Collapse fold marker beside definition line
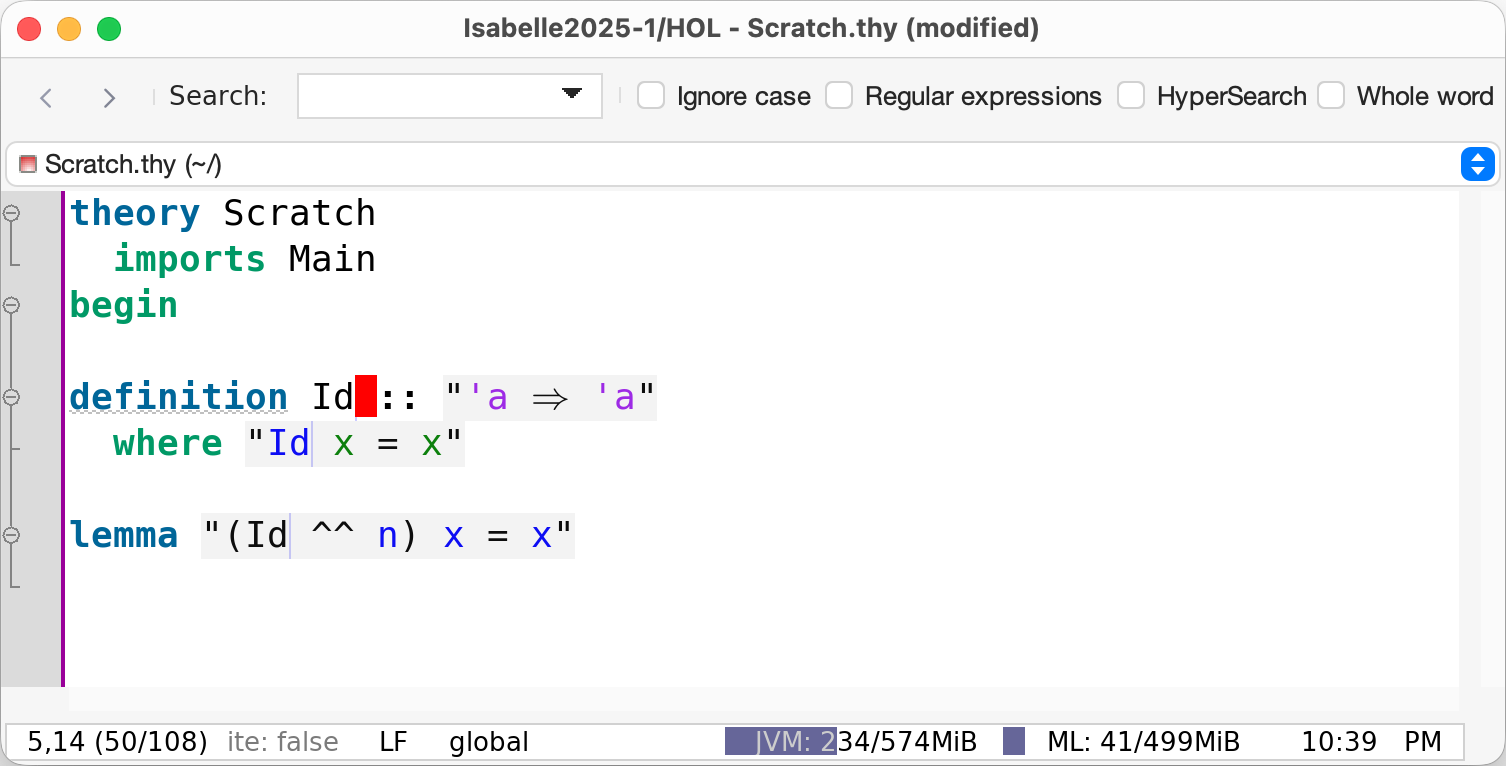This screenshot has height=766, width=1506. coord(12,397)
